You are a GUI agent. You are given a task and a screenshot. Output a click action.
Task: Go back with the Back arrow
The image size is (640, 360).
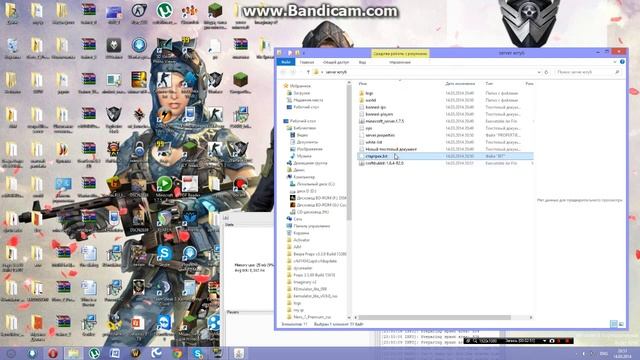[x=283, y=72]
